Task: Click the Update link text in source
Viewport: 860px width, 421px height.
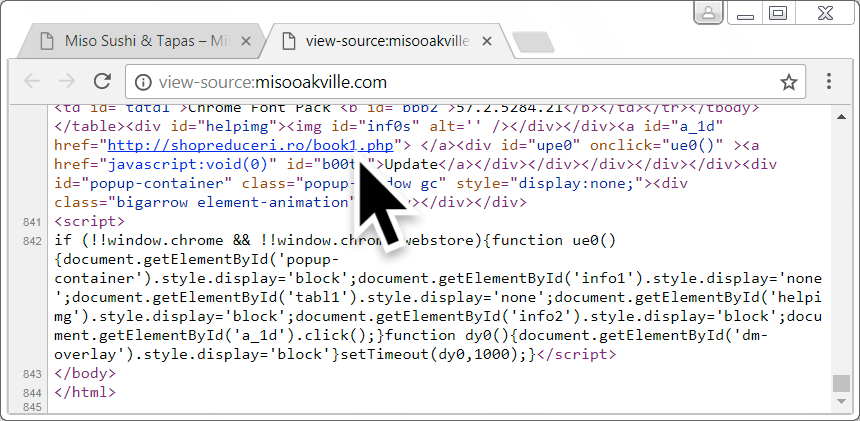Action: pos(411,164)
